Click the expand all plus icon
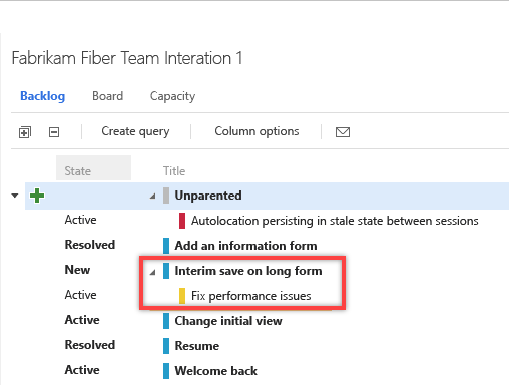Image resolution: width=510 pixels, height=386 pixels. 25,132
